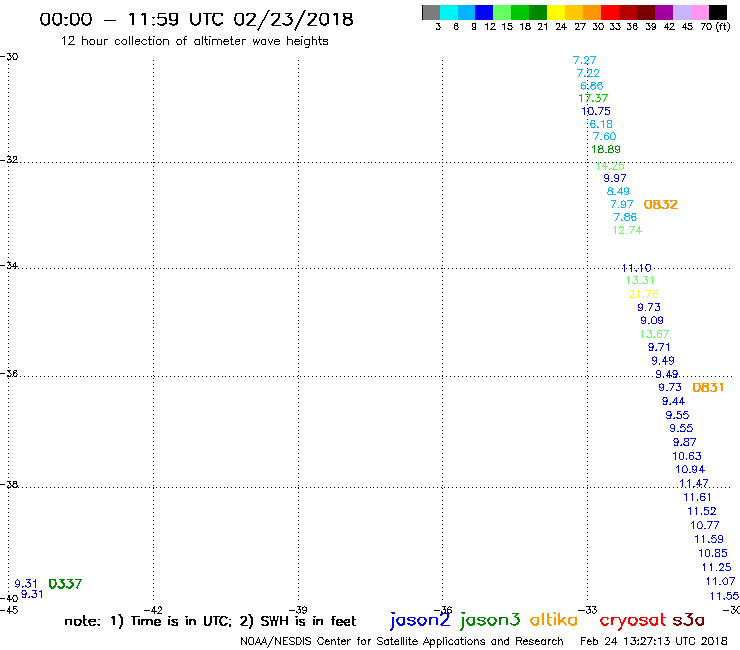This screenshot has height=650, width=740.
Task: Click the wave height value 10.85
Action: pos(713,553)
